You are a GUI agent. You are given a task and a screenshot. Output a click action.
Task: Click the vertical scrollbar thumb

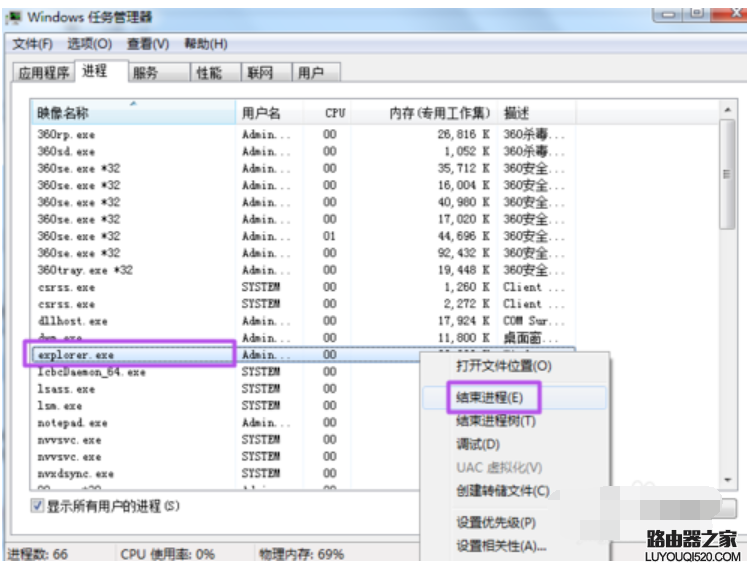(727, 174)
